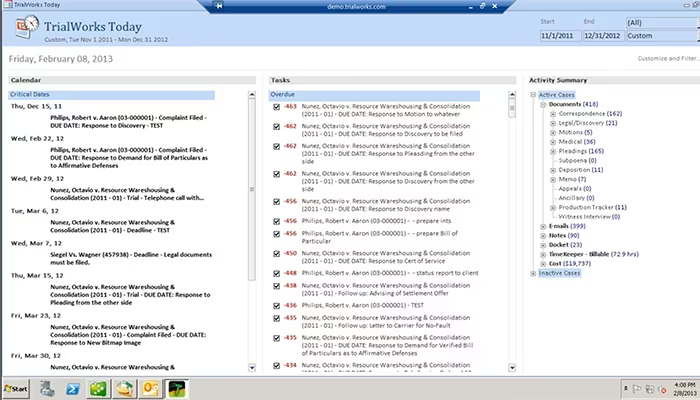Toggle checkbox for -438 Advising of Settlement Offer
Screen dimensions: 700x400
coord(277,286)
